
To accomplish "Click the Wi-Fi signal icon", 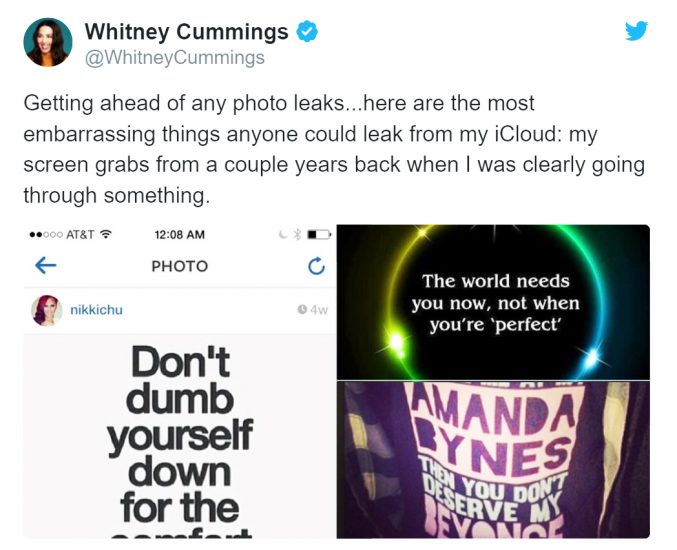I will tap(105, 234).
